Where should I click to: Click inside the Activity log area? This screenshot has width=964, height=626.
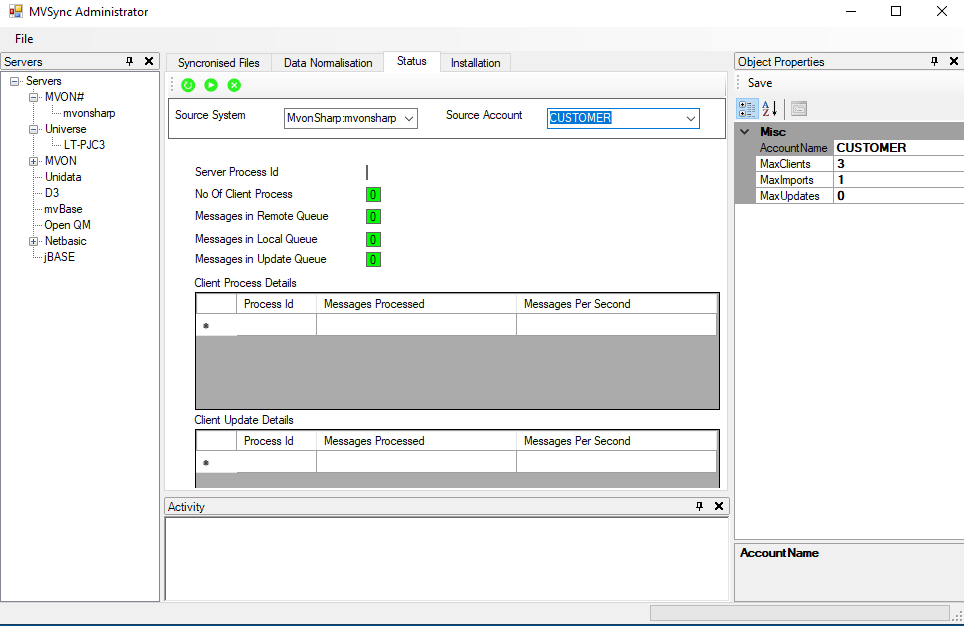point(446,559)
